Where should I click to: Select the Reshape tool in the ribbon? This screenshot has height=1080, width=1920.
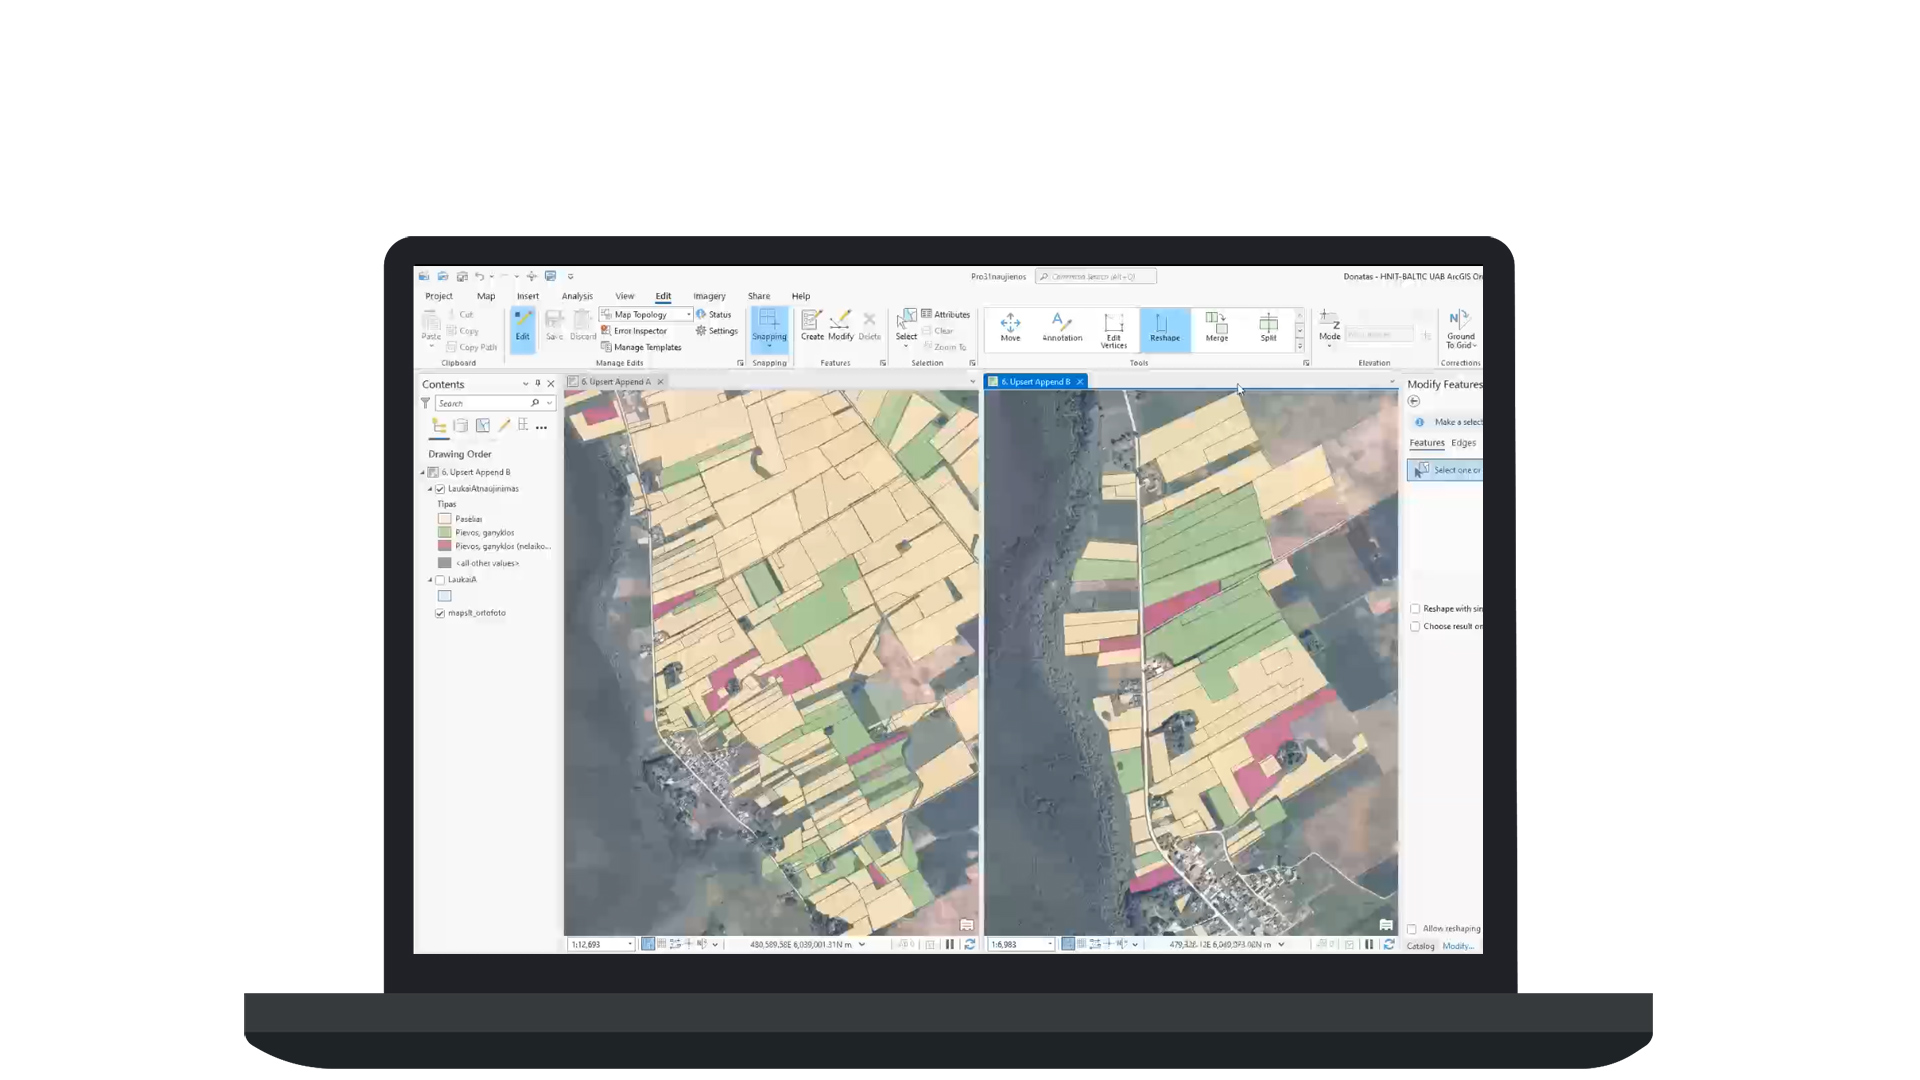[x=1164, y=327]
